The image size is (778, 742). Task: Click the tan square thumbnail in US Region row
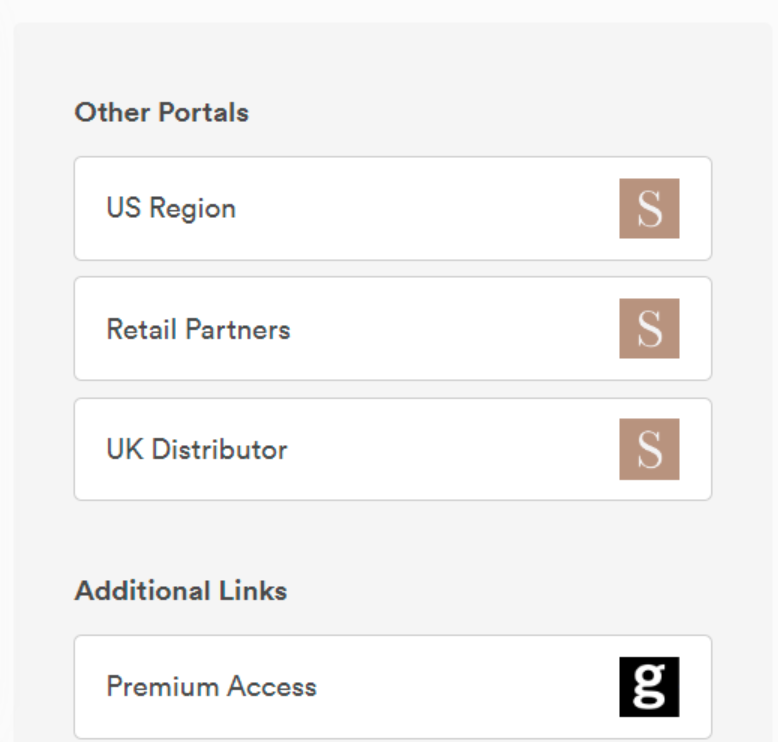[x=649, y=208]
